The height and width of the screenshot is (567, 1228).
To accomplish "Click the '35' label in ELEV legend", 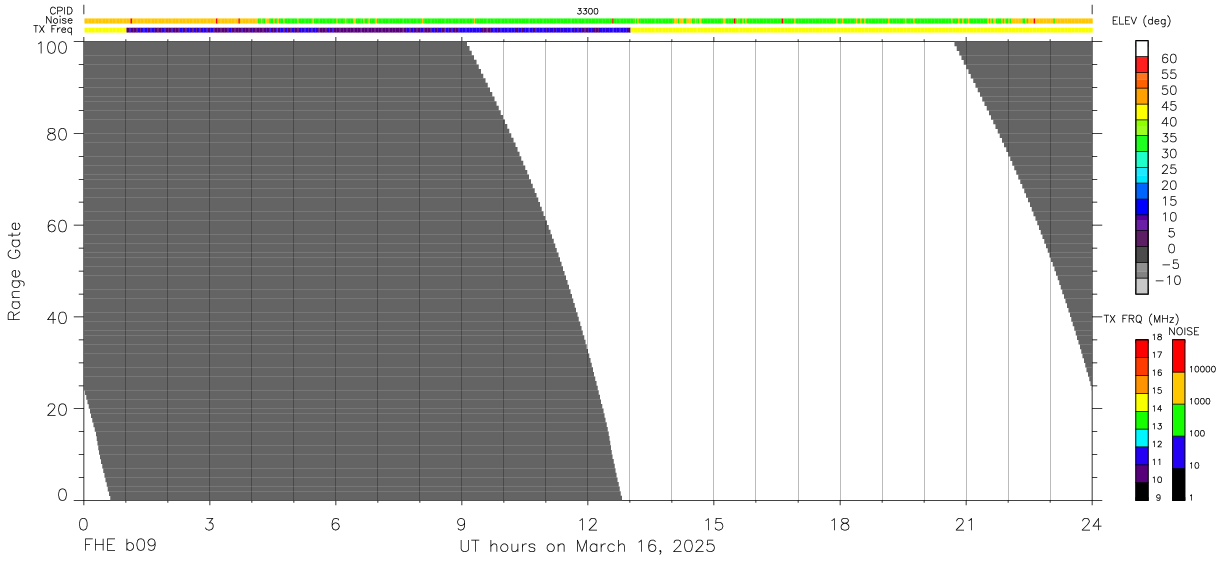I will click(x=1169, y=137).
